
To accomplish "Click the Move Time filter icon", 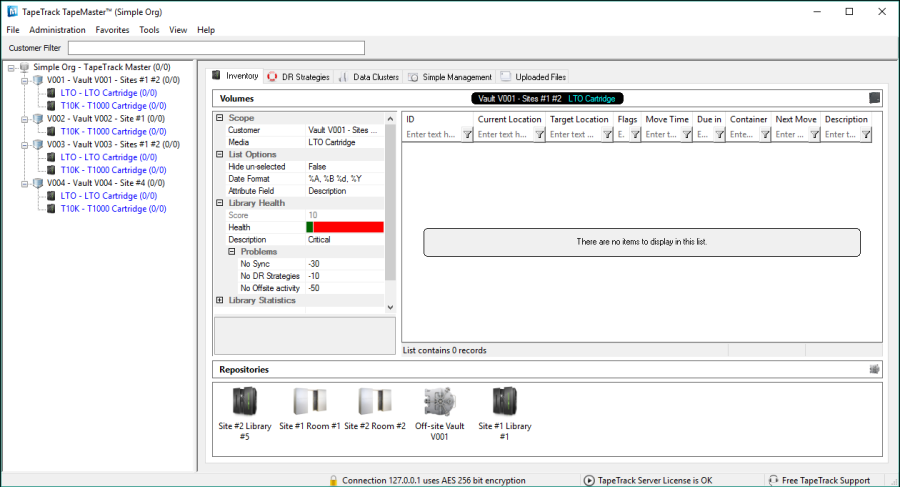I will (x=686, y=134).
